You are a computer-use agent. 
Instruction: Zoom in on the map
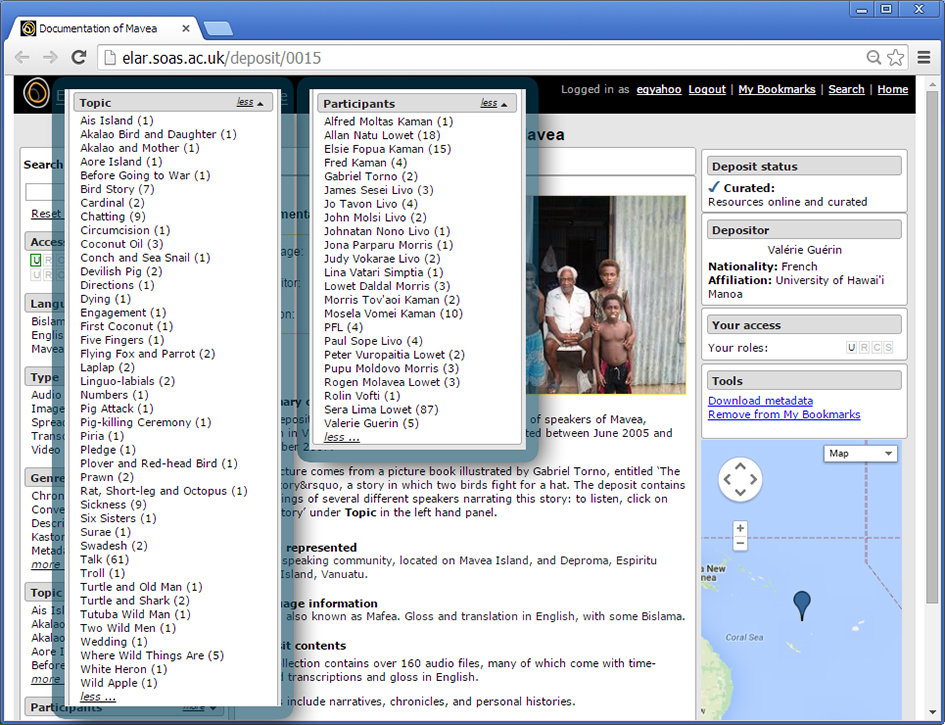[x=740, y=529]
